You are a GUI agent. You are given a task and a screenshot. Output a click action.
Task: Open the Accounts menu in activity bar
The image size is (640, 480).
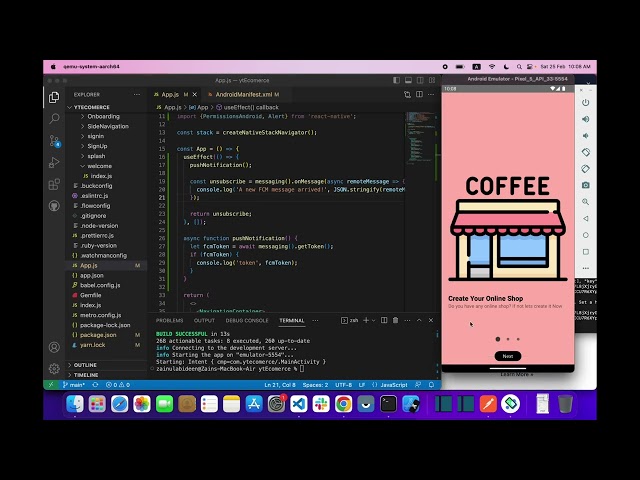tap(54, 347)
